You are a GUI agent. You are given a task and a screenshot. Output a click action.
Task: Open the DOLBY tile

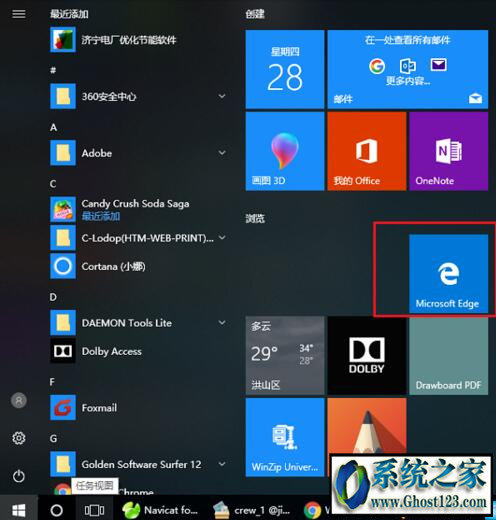coord(367,356)
